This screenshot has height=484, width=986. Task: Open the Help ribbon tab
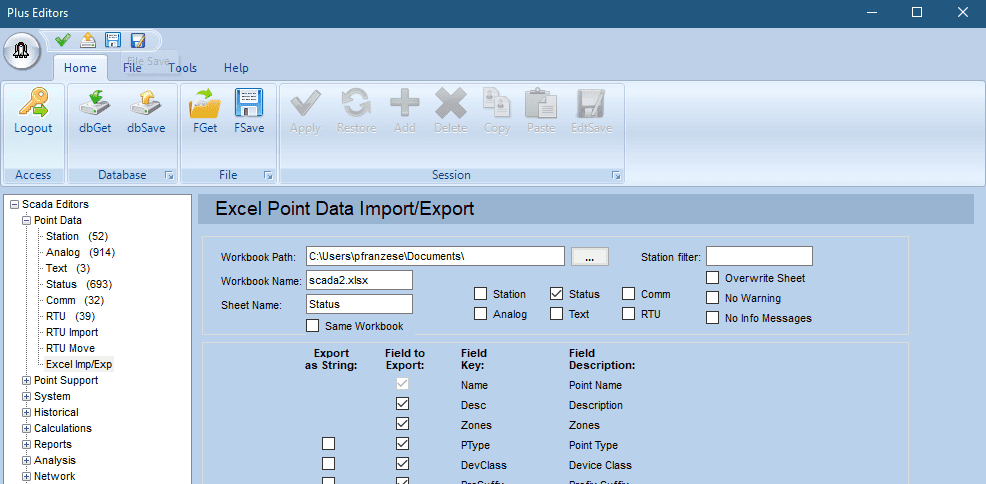coord(236,68)
